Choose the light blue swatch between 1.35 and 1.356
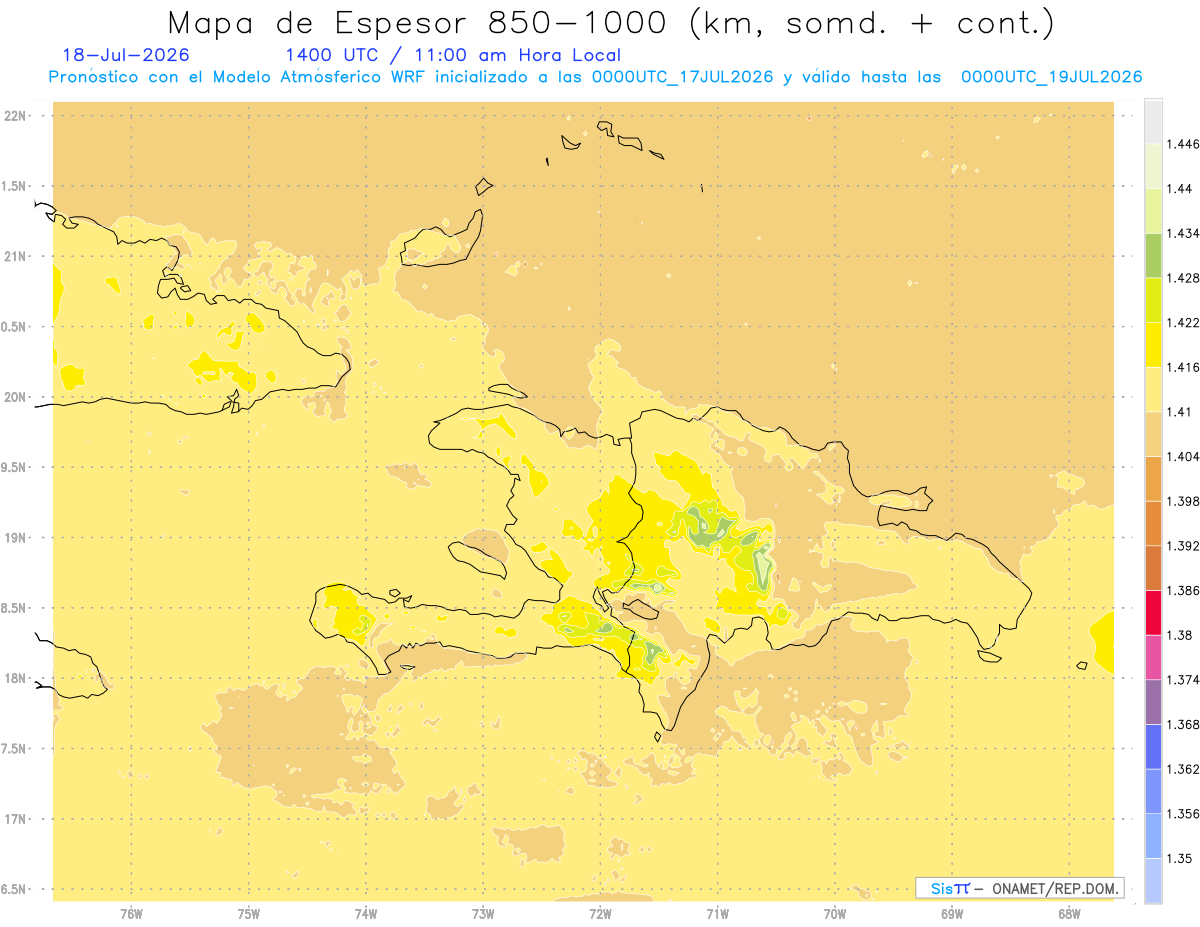Image resolution: width=1200 pixels, height=927 pixels. point(1153,836)
